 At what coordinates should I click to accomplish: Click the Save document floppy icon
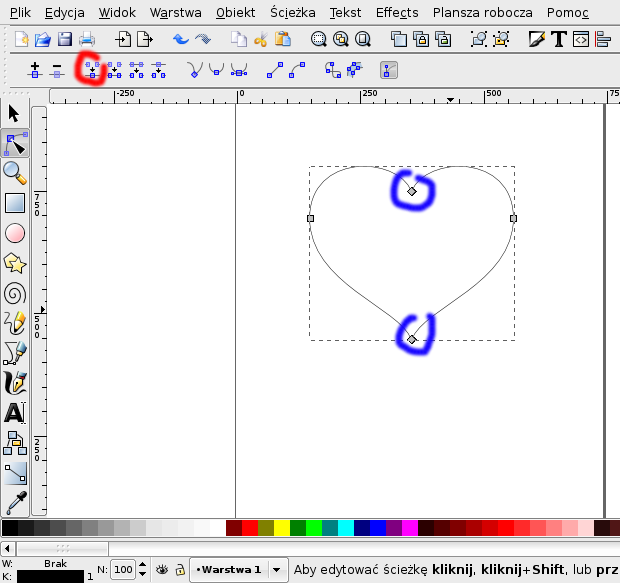[65, 40]
